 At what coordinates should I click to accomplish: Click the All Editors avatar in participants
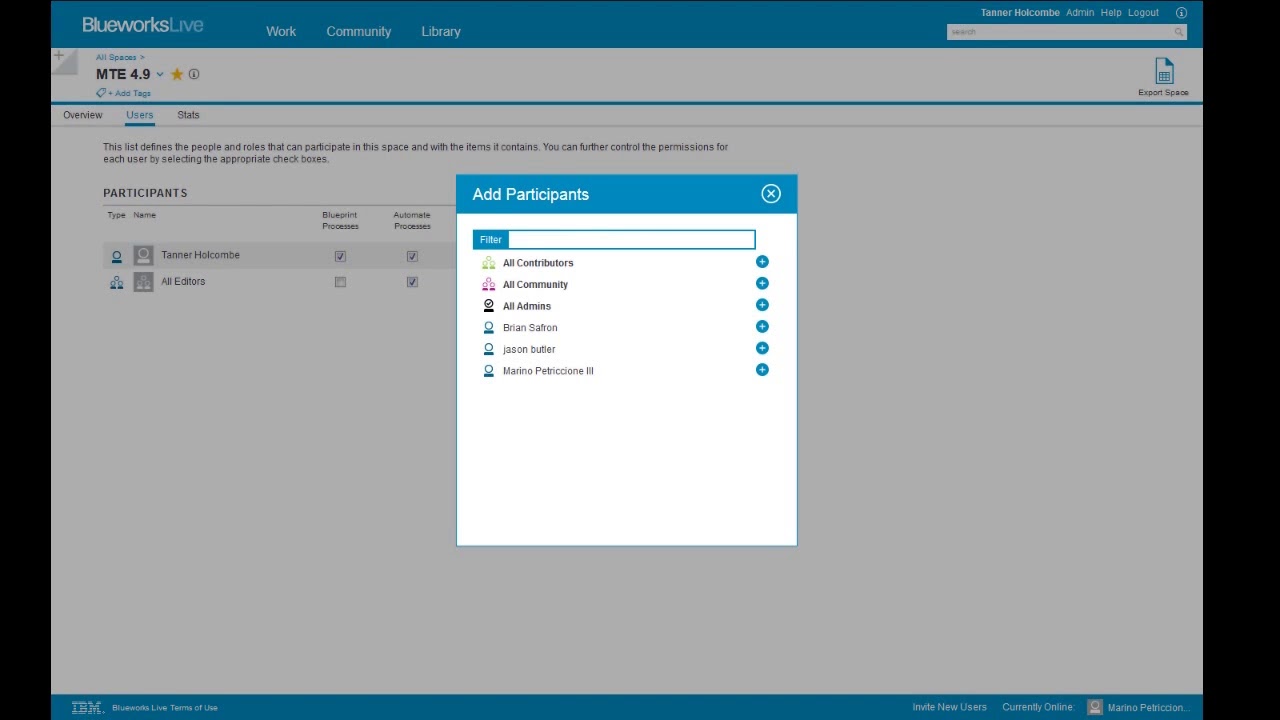click(x=143, y=282)
